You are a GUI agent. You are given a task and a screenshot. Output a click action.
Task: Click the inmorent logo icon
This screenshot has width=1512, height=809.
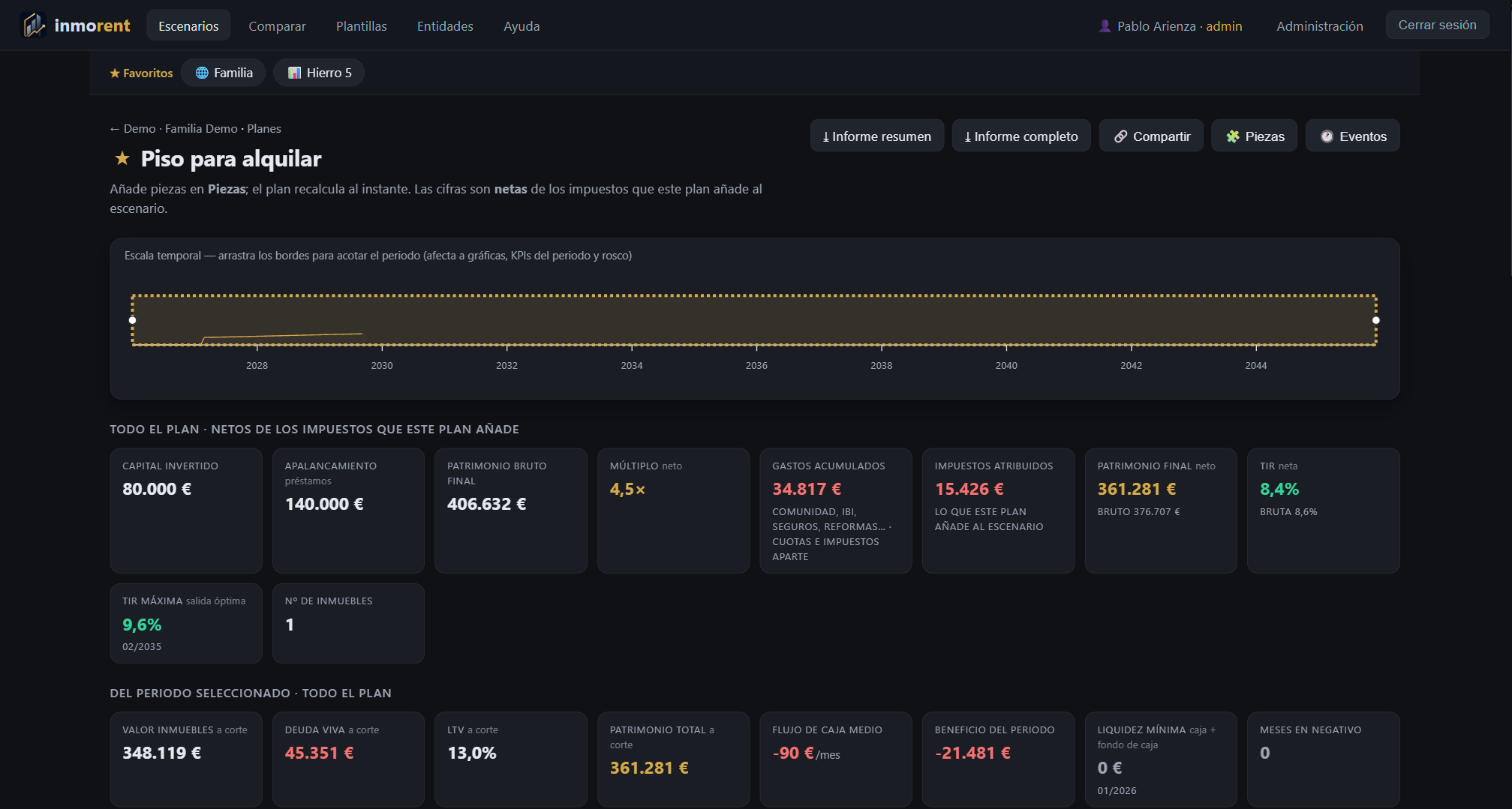34,25
